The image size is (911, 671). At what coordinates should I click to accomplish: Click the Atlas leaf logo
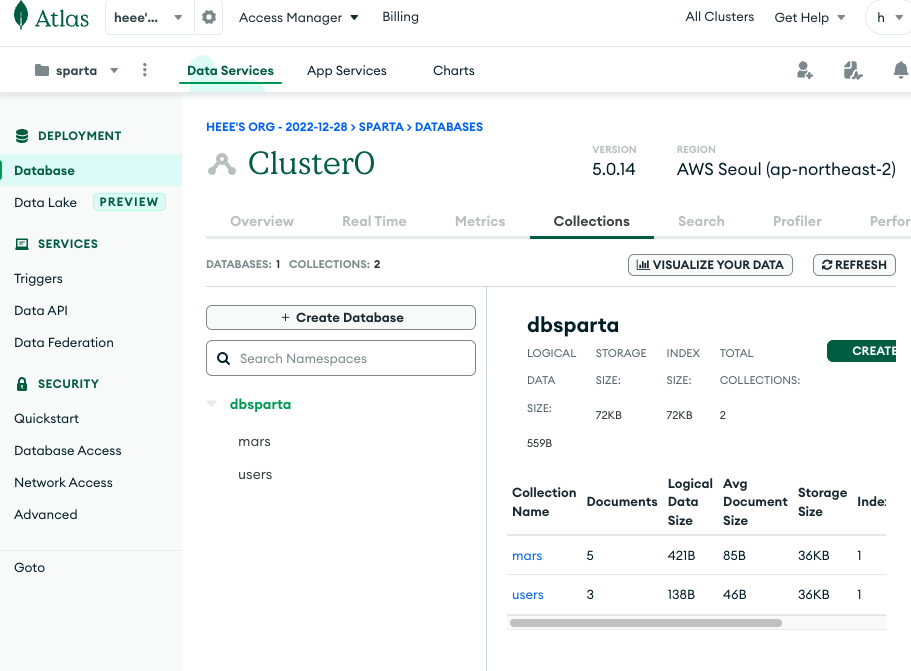pos(21,16)
